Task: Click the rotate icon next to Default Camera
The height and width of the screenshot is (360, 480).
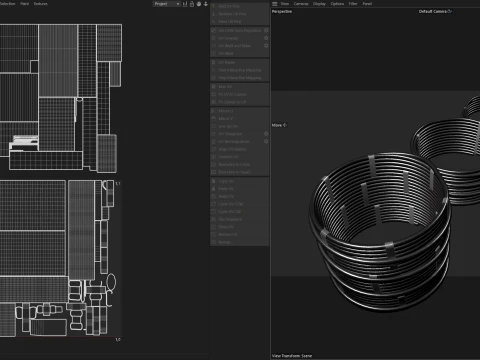Action: tap(450, 11)
